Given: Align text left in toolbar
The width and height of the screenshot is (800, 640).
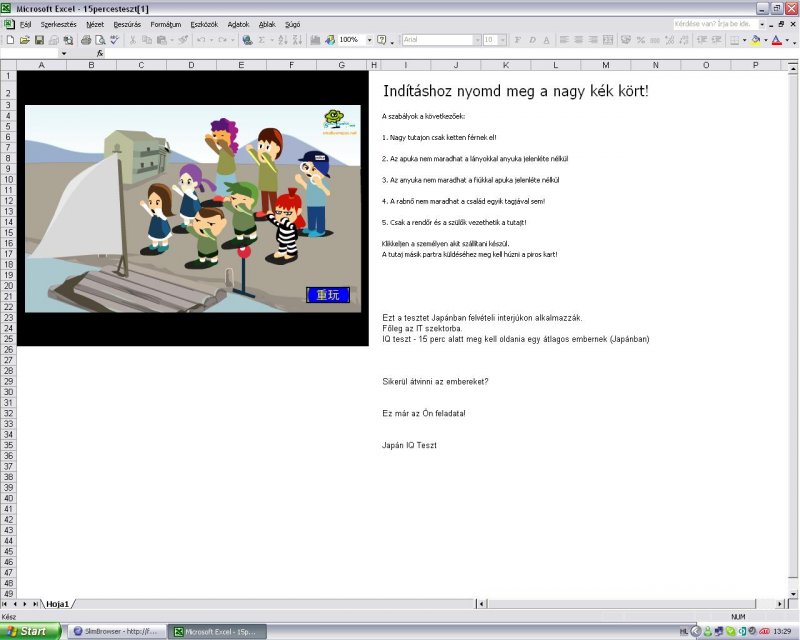Looking at the screenshot, I should 564,40.
